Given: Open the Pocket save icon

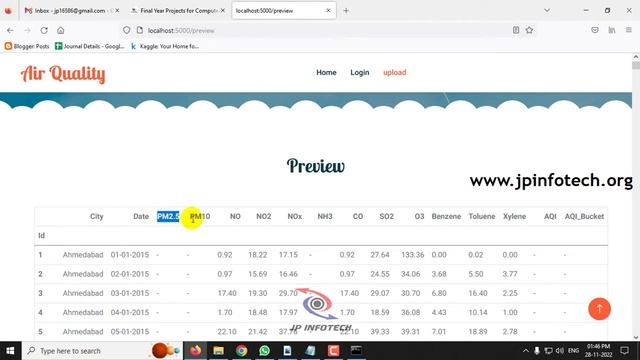Looking at the screenshot, I should (x=595, y=30).
